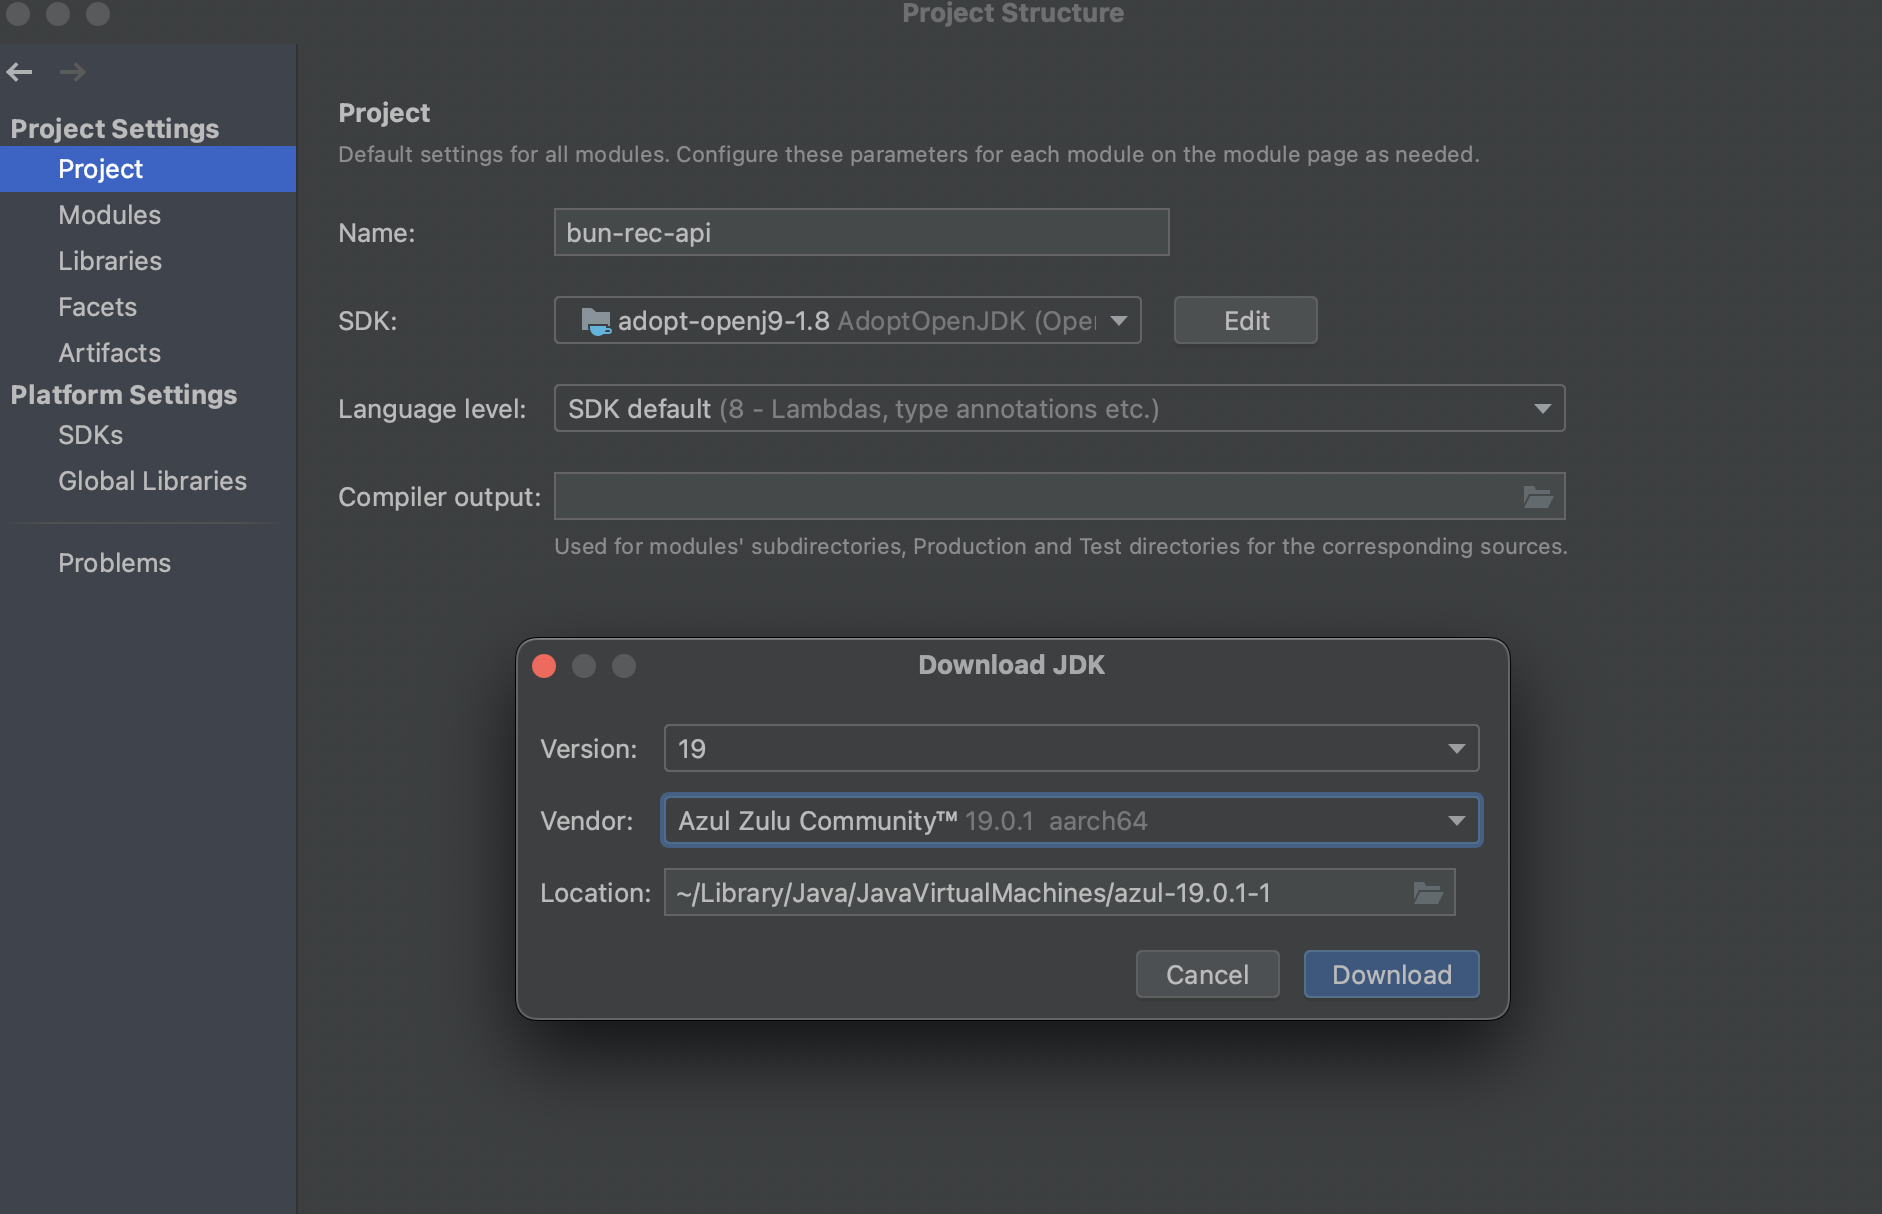Viewport: 1882px width, 1214px height.
Task: Open Artifacts settings
Action: click(148, 353)
